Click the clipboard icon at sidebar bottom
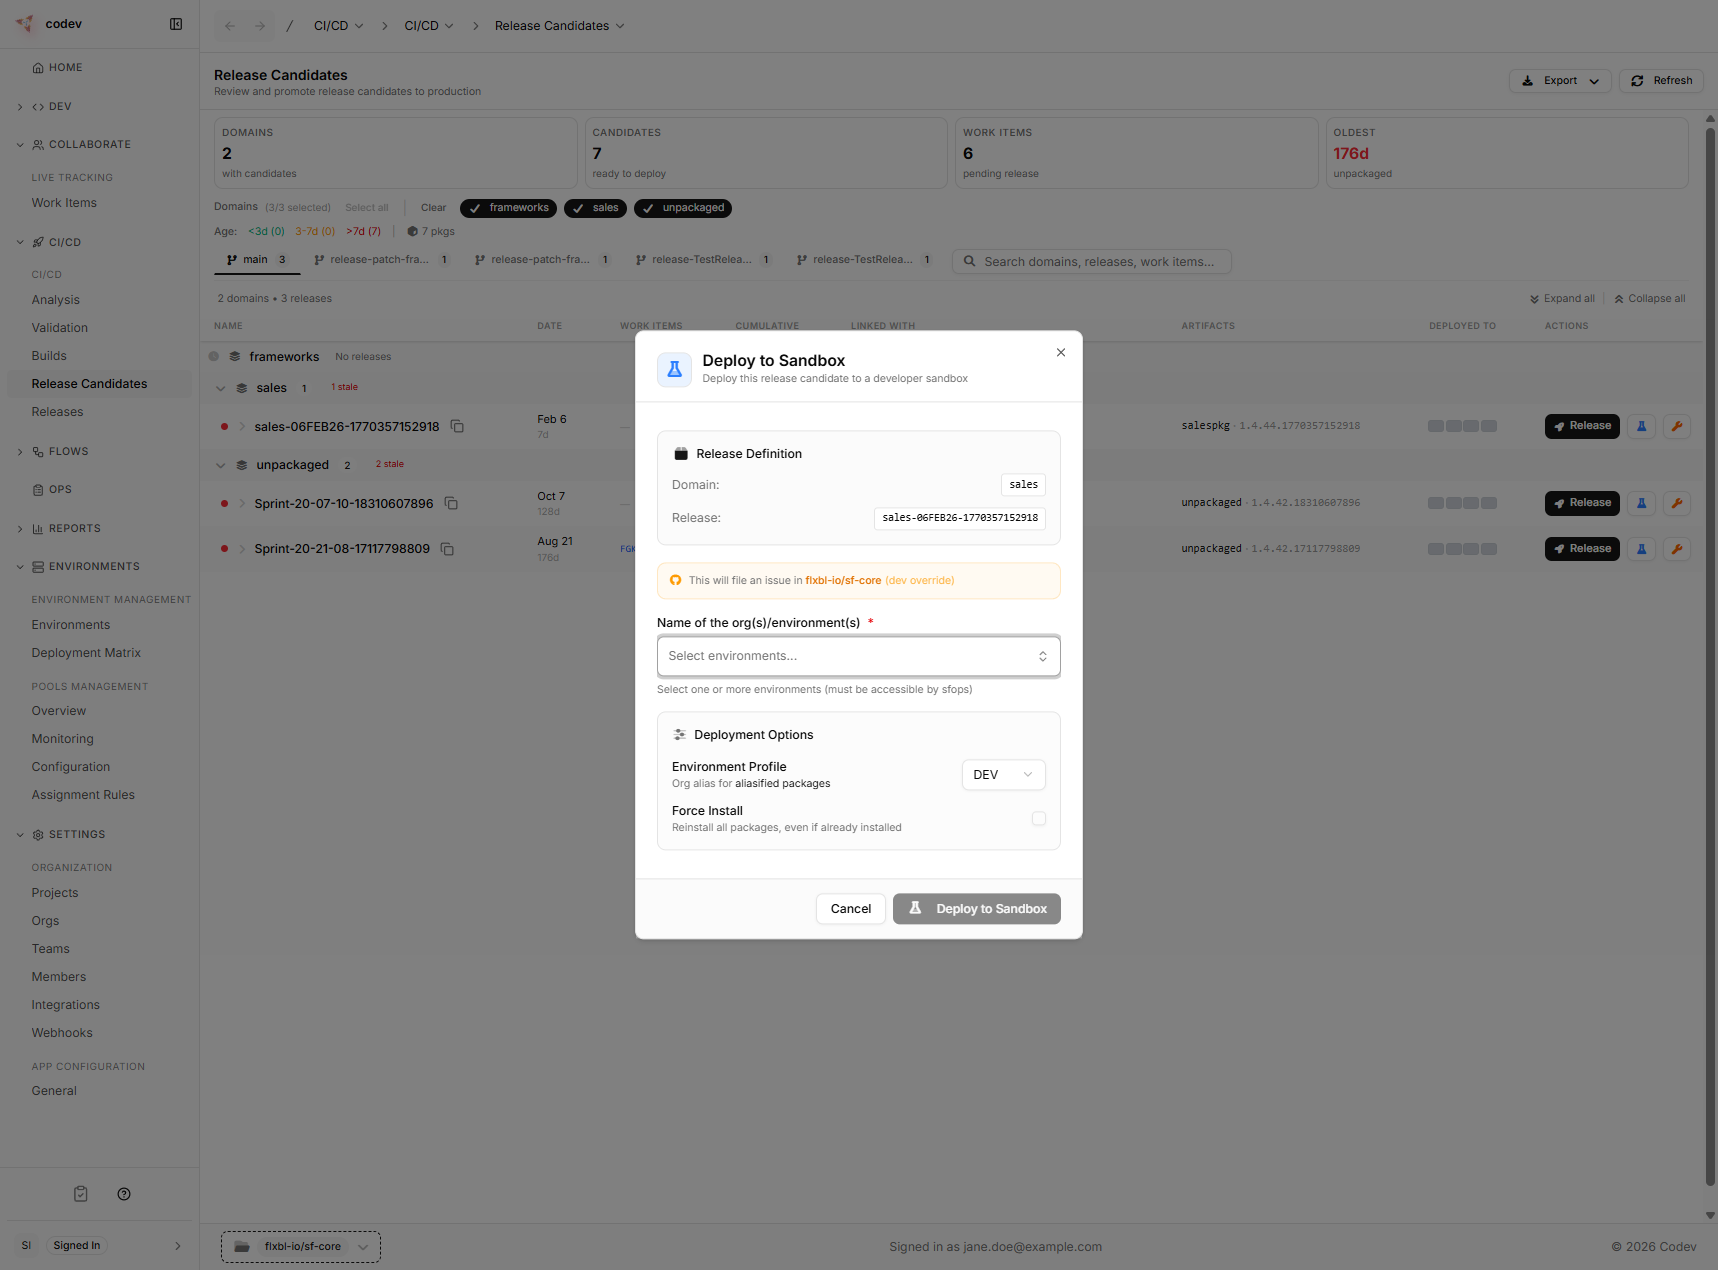Viewport: 1718px width, 1270px height. (x=80, y=1193)
